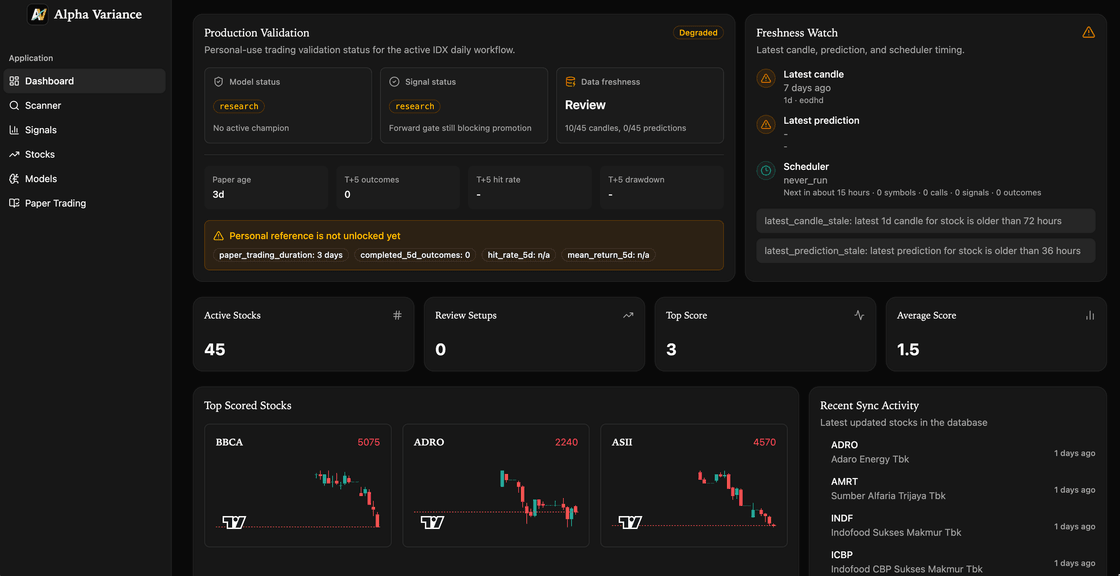Go to Signals in the sidebar
This screenshot has width=1120, height=576.
tap(84, 130)
